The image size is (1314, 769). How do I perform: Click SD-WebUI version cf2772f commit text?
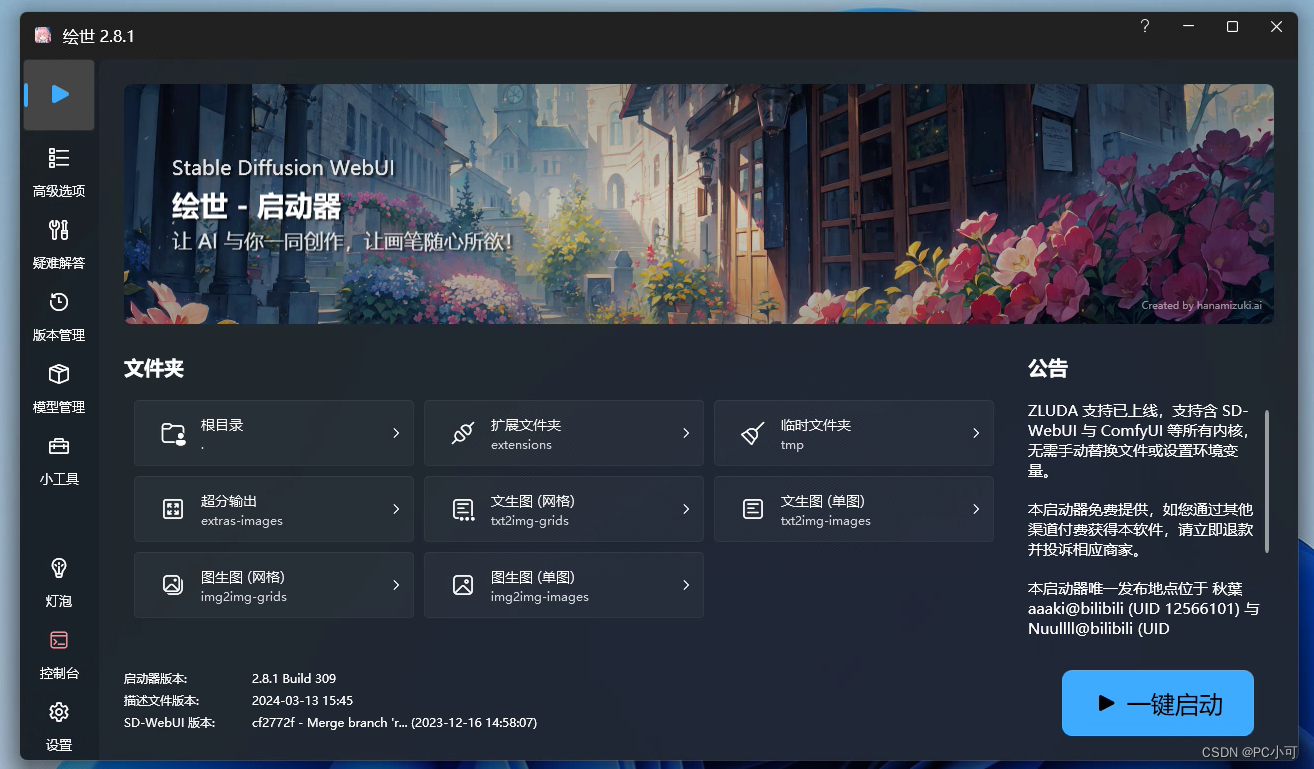point(394,722)
